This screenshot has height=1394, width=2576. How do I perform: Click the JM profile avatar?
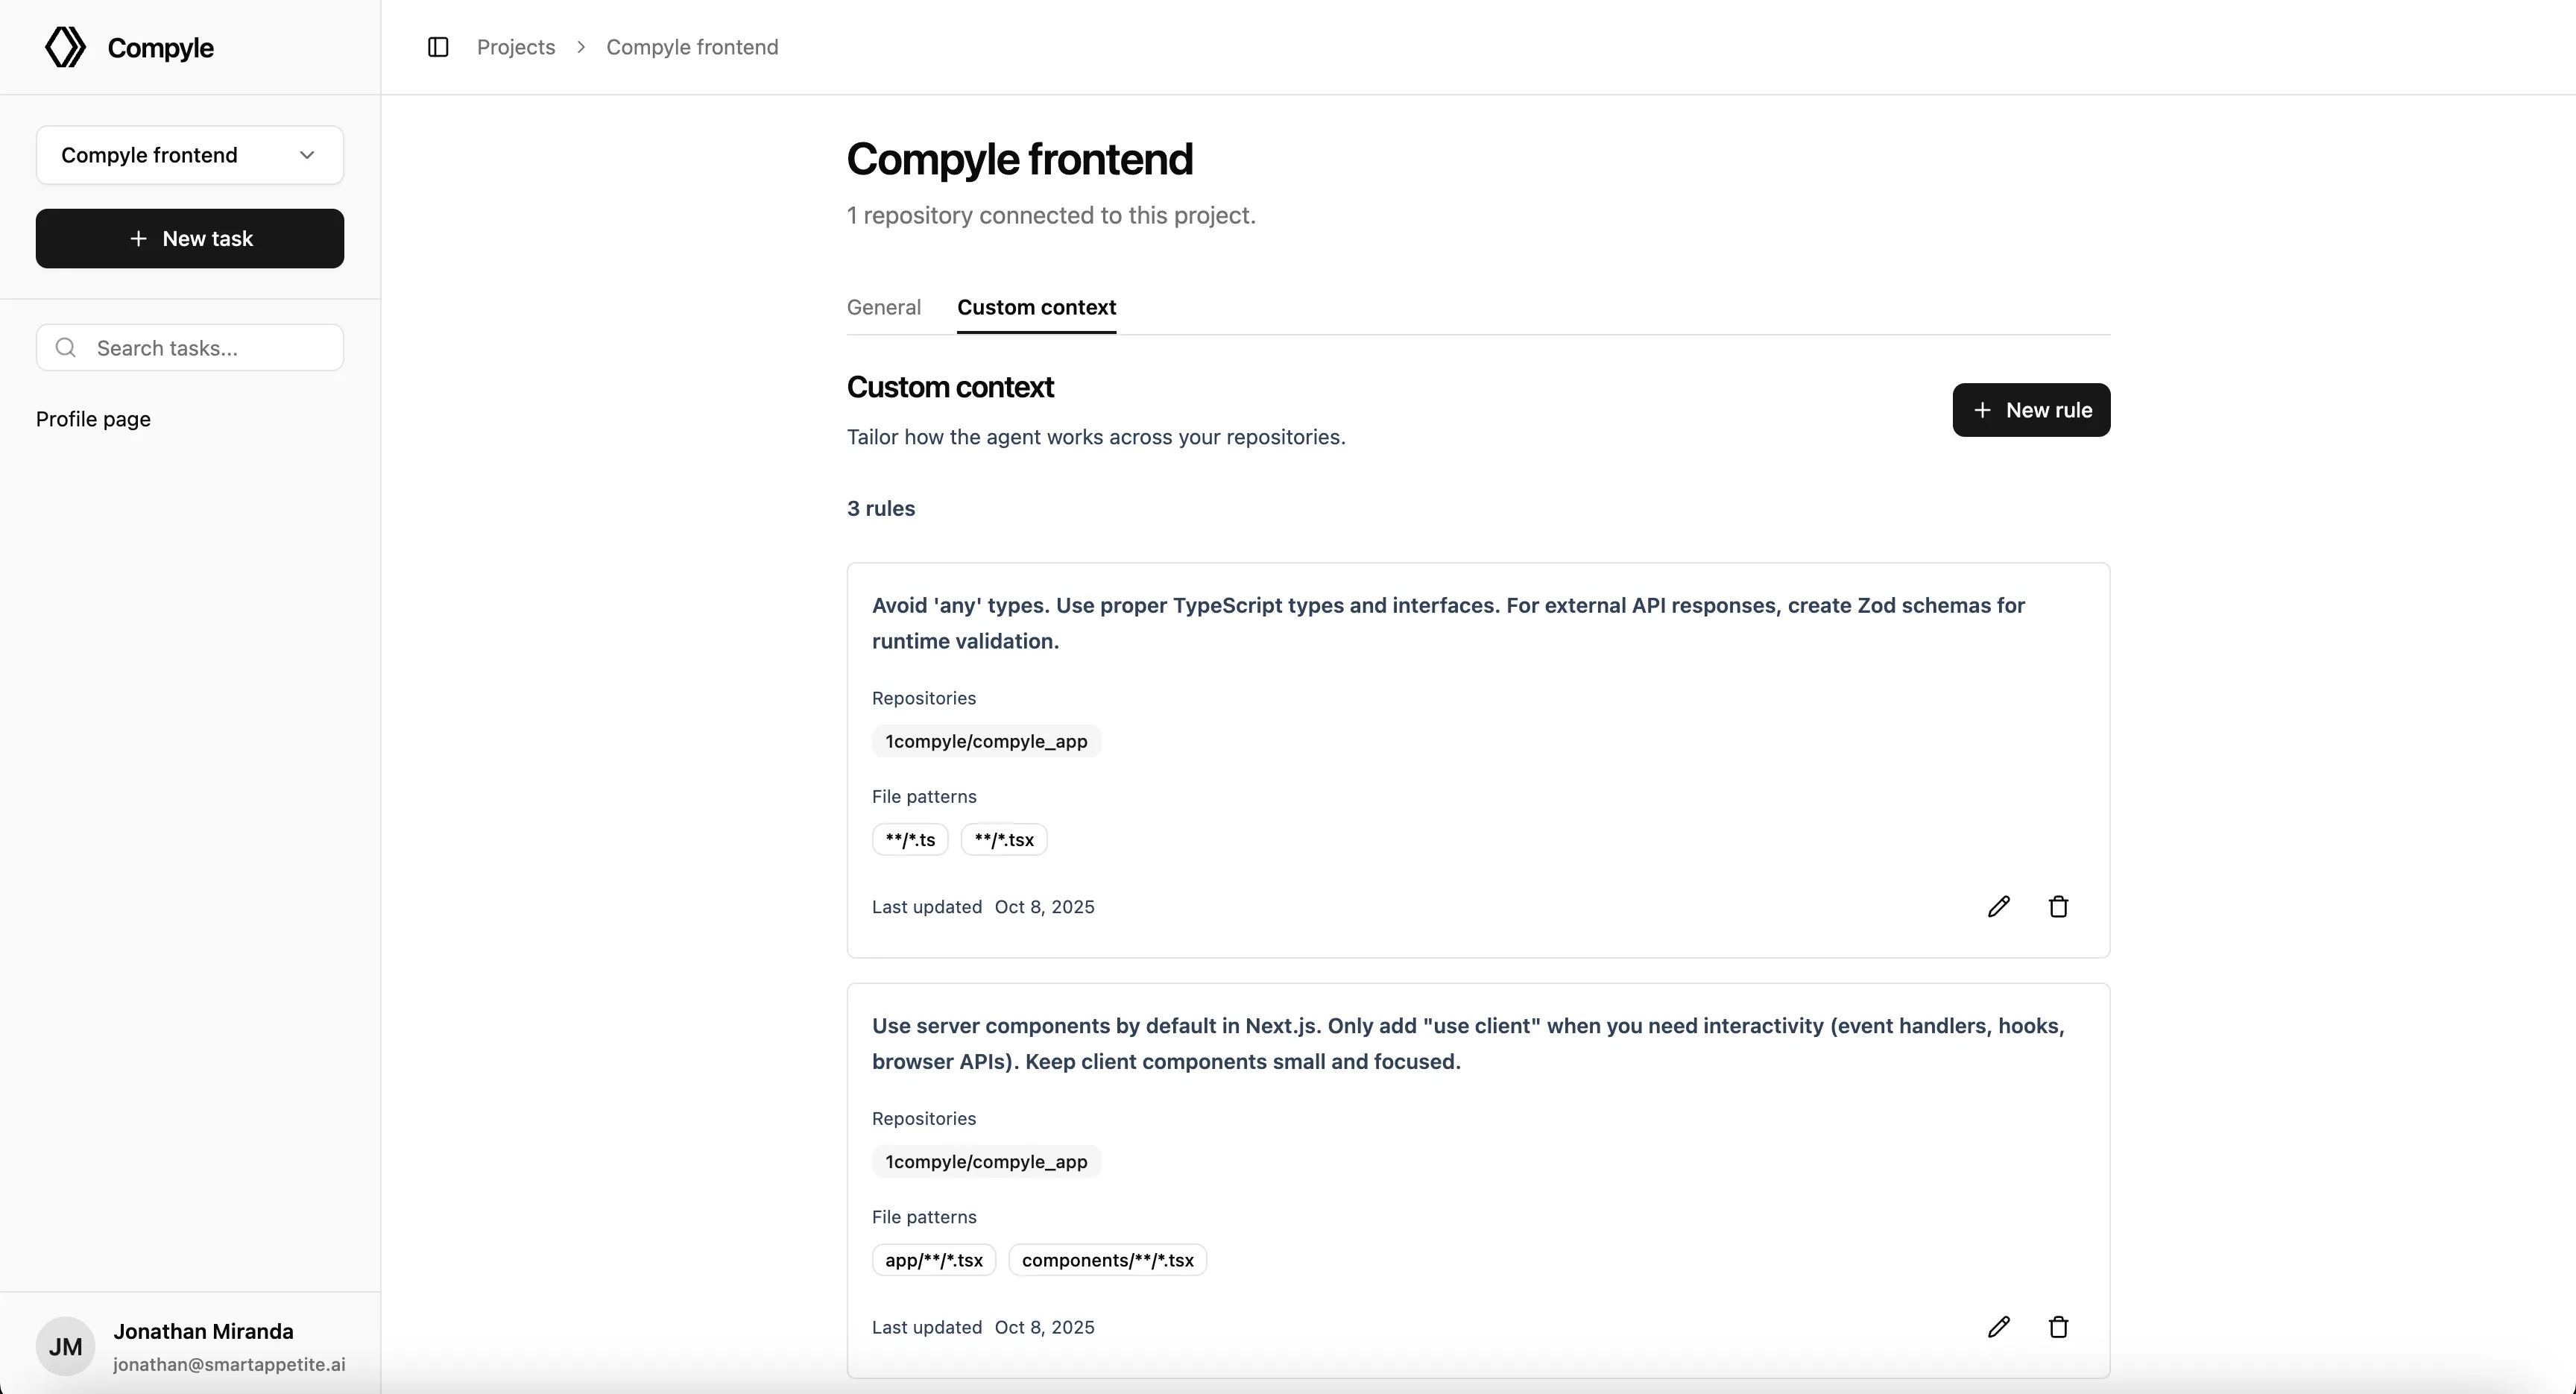point(65,1346)
